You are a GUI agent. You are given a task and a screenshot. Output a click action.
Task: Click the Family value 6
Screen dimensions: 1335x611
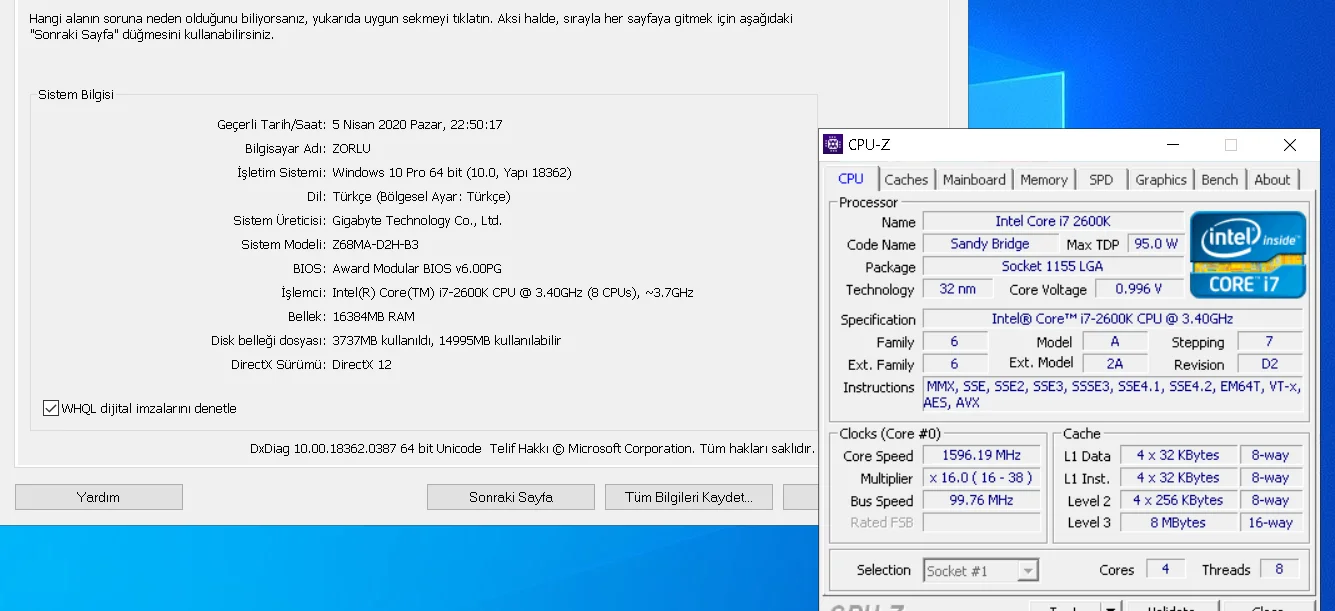coord(955,342)
